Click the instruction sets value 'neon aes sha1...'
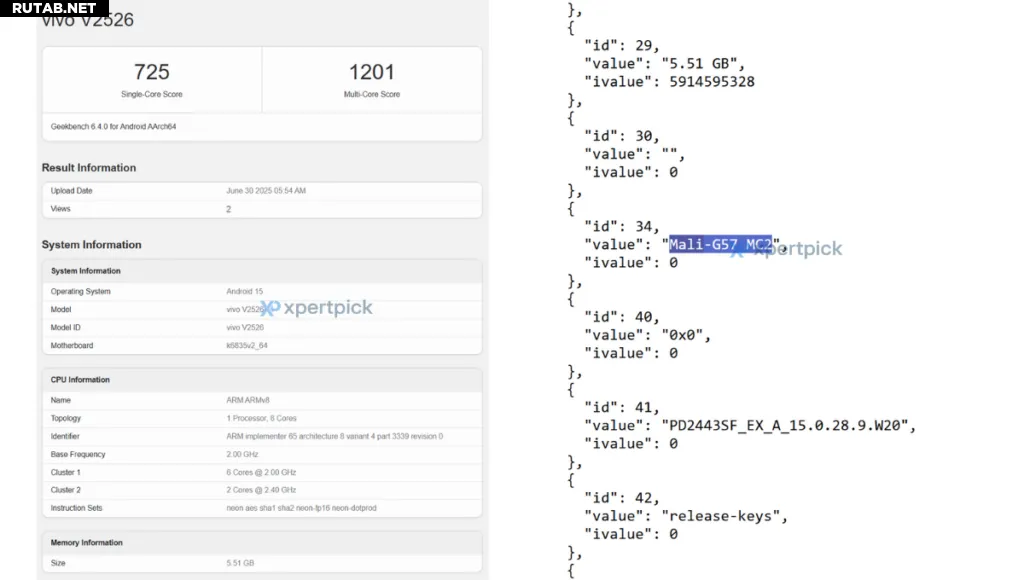This screenshot has width=1024, height=580. point(301,508)
